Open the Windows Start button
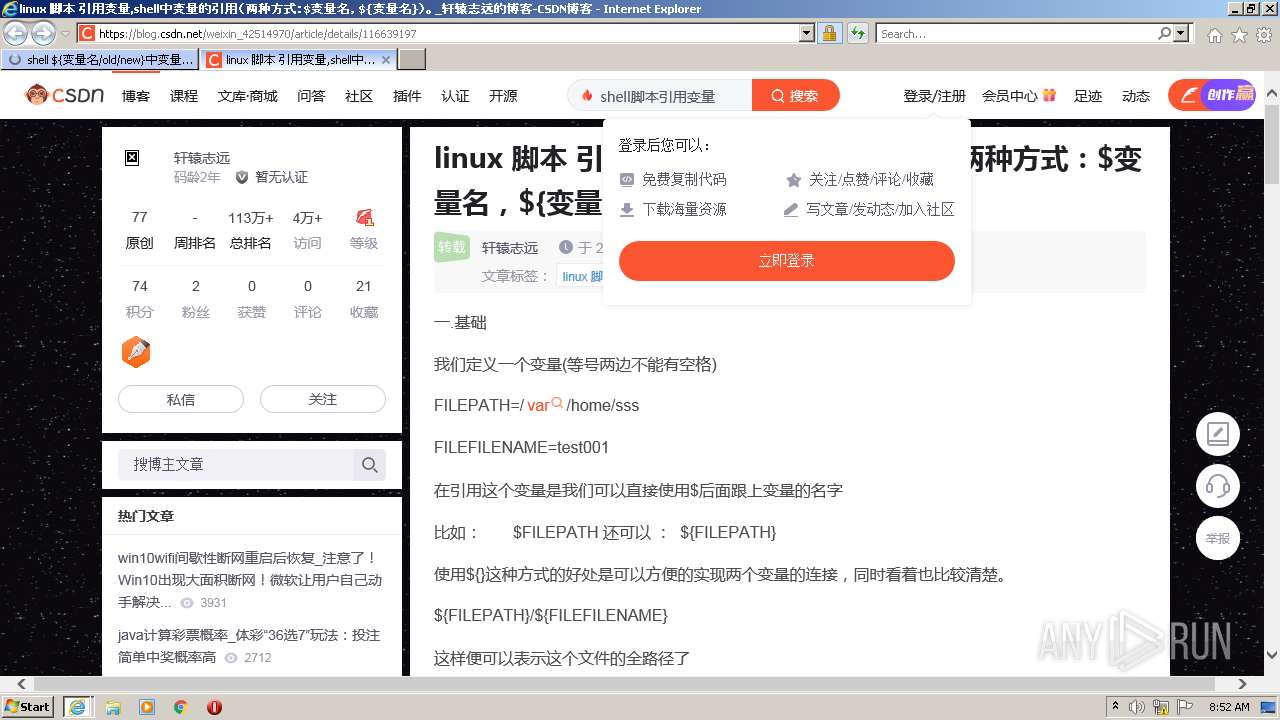Screen dimensions: 1280x720 [28, 706]
